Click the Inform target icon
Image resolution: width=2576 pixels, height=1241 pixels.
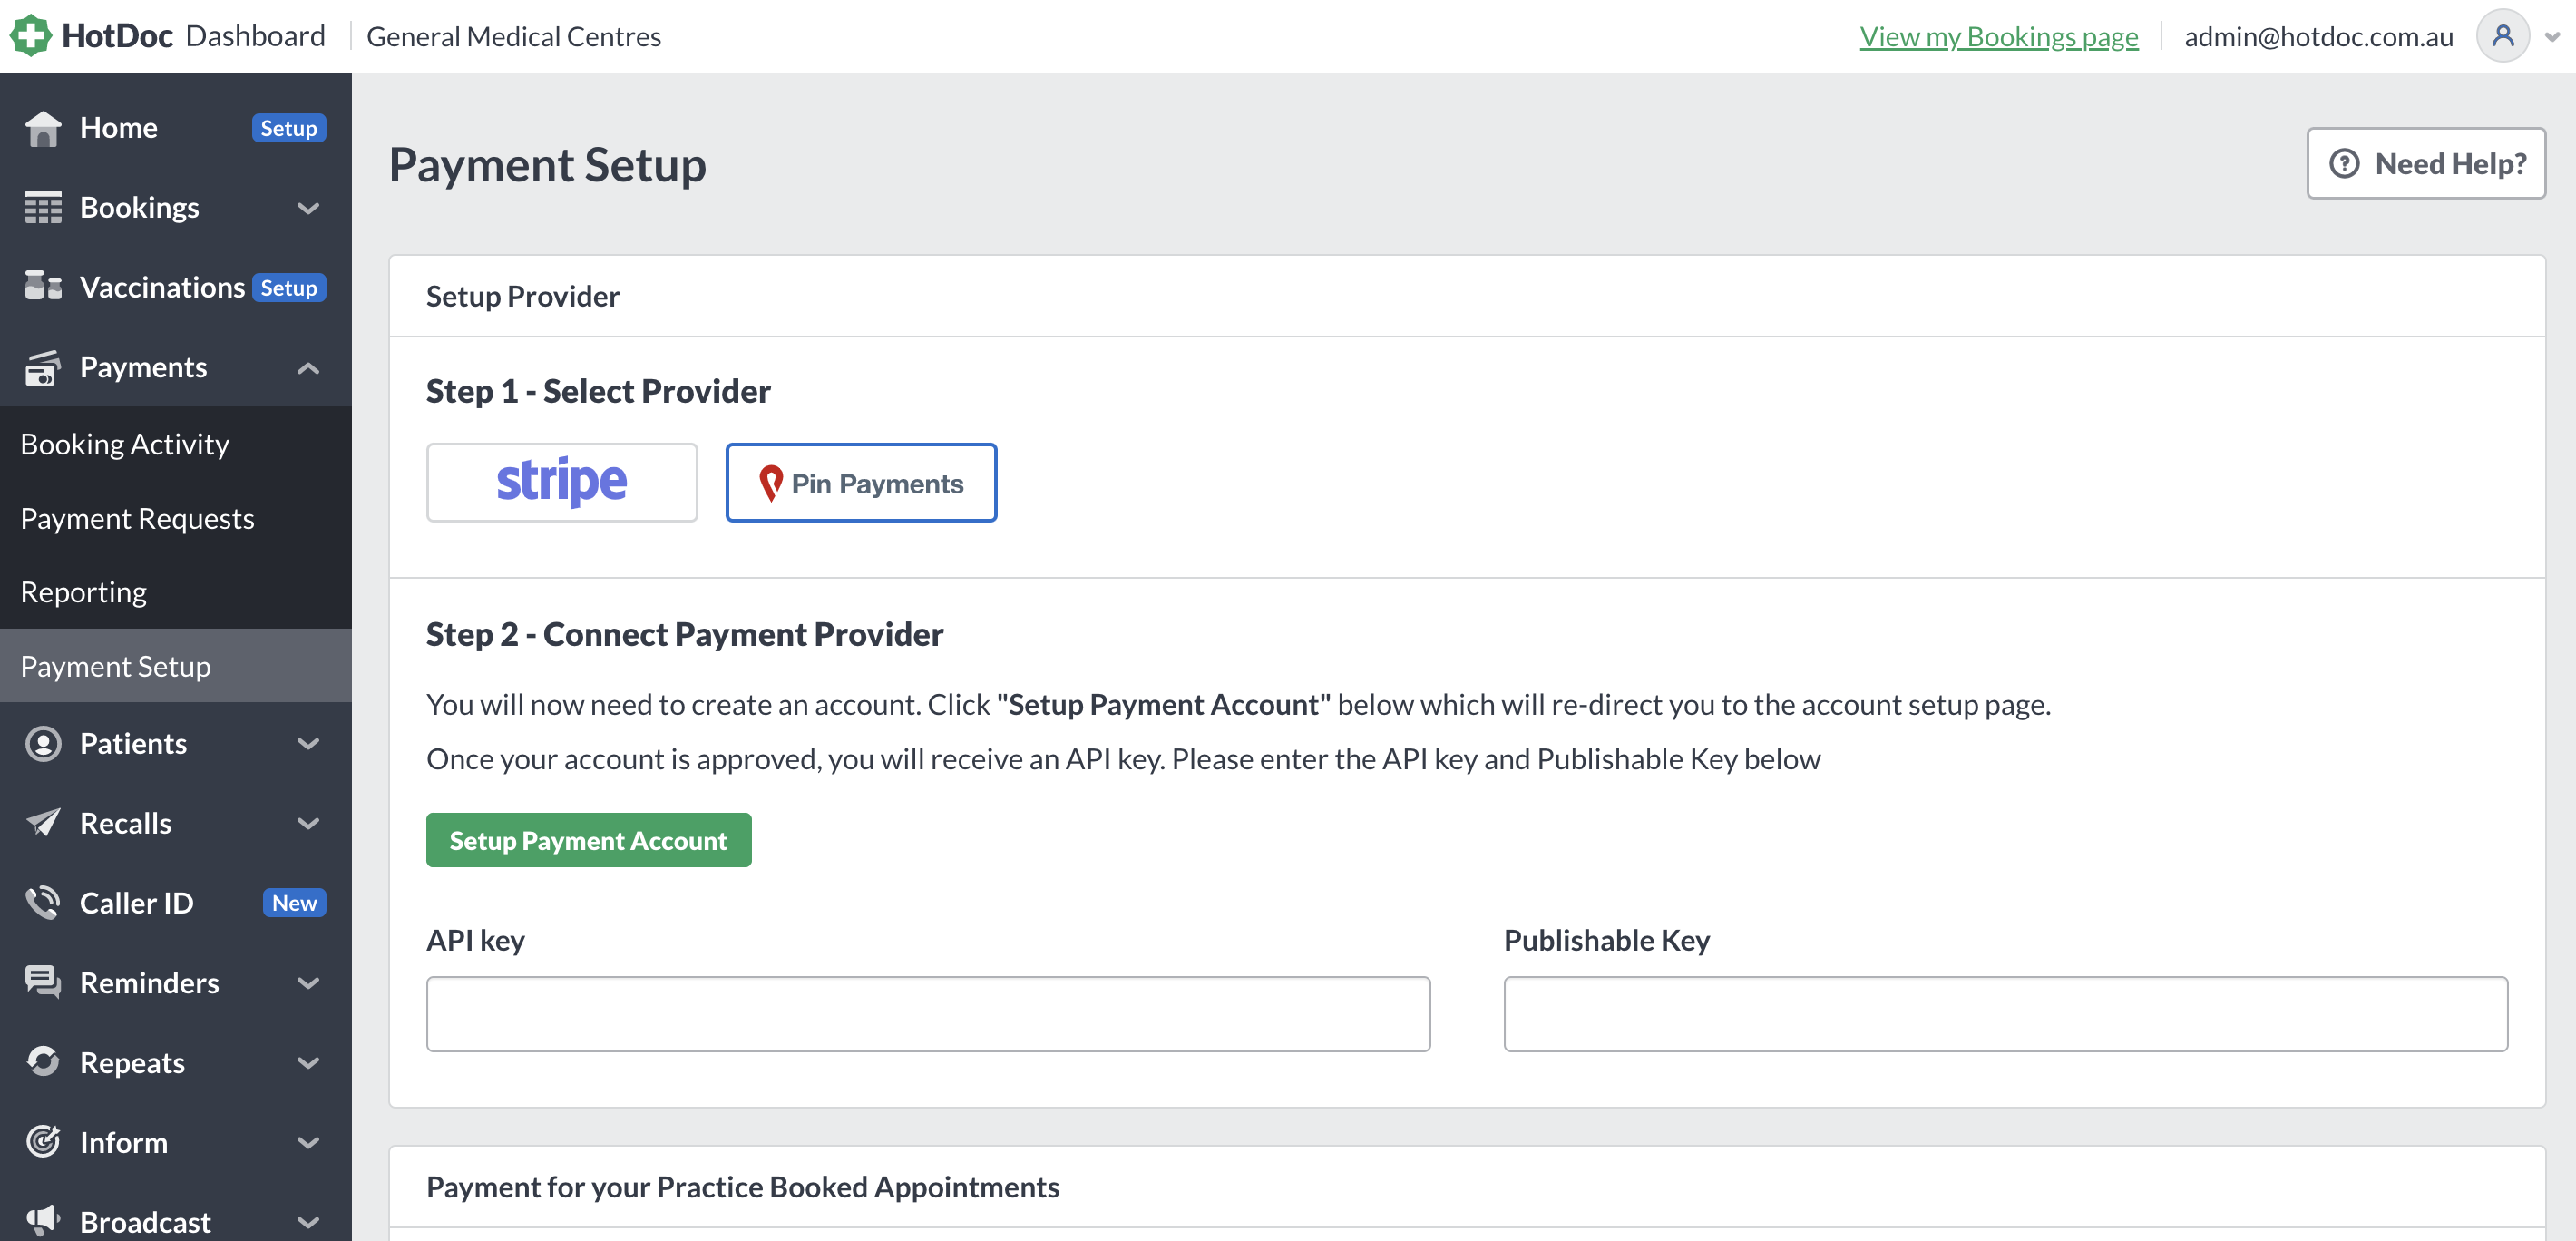pyautogui.click(x=43, y=1142)
